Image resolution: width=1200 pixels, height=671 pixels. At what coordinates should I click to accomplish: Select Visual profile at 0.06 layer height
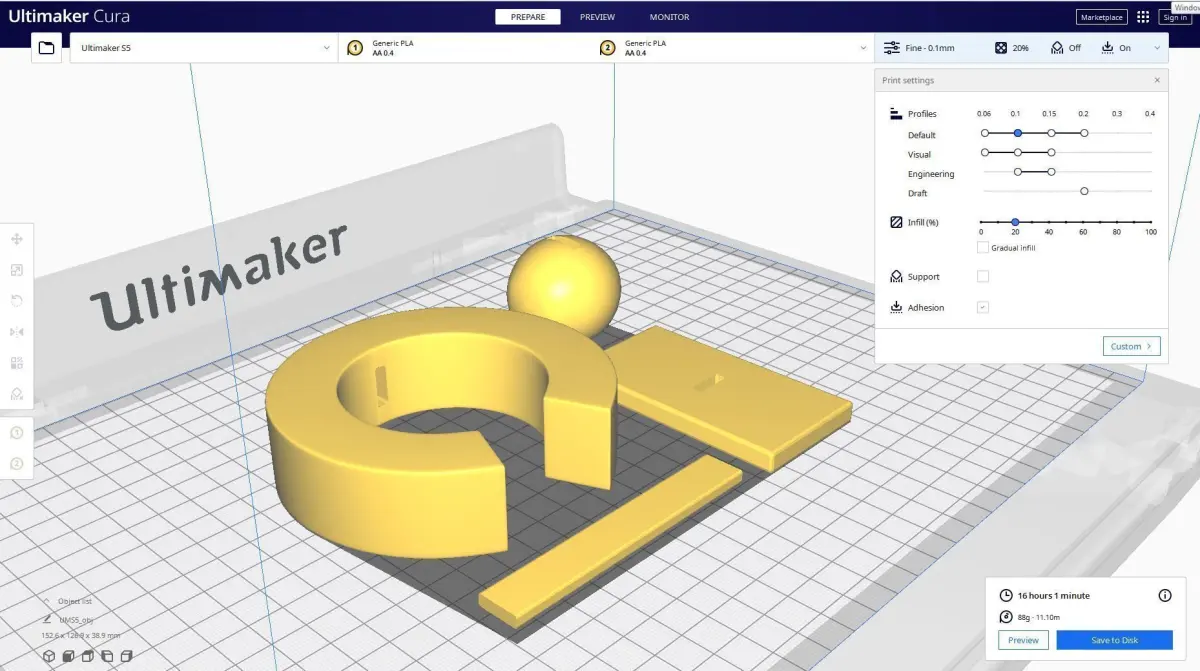click(984, 152)
